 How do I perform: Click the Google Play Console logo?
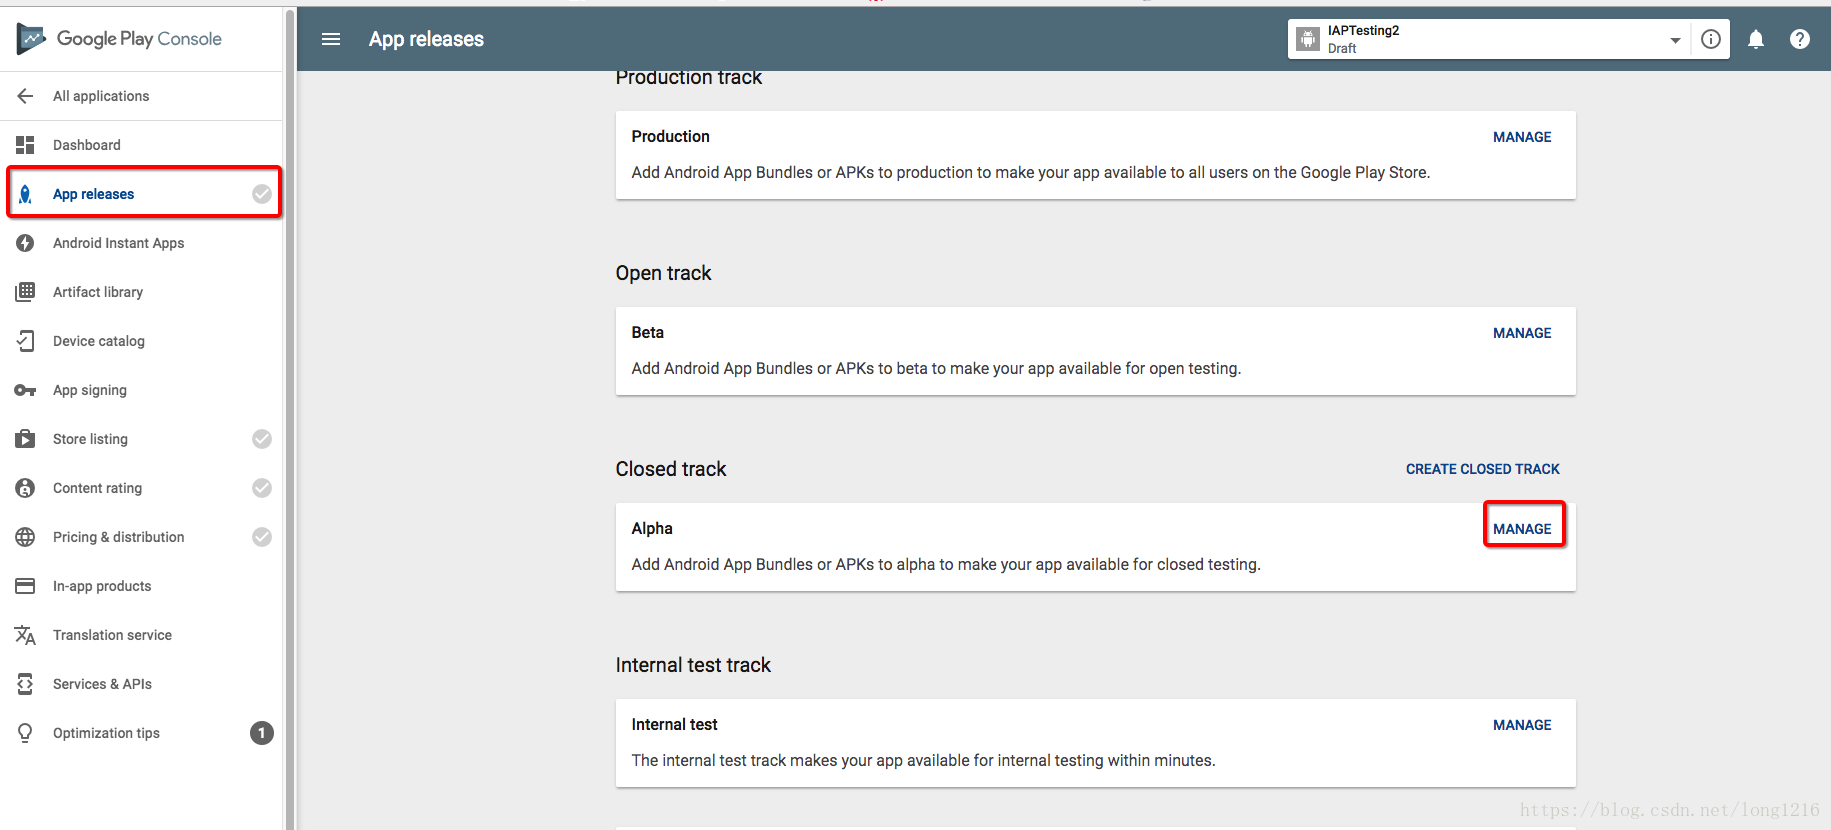click(x=119, y=39)
